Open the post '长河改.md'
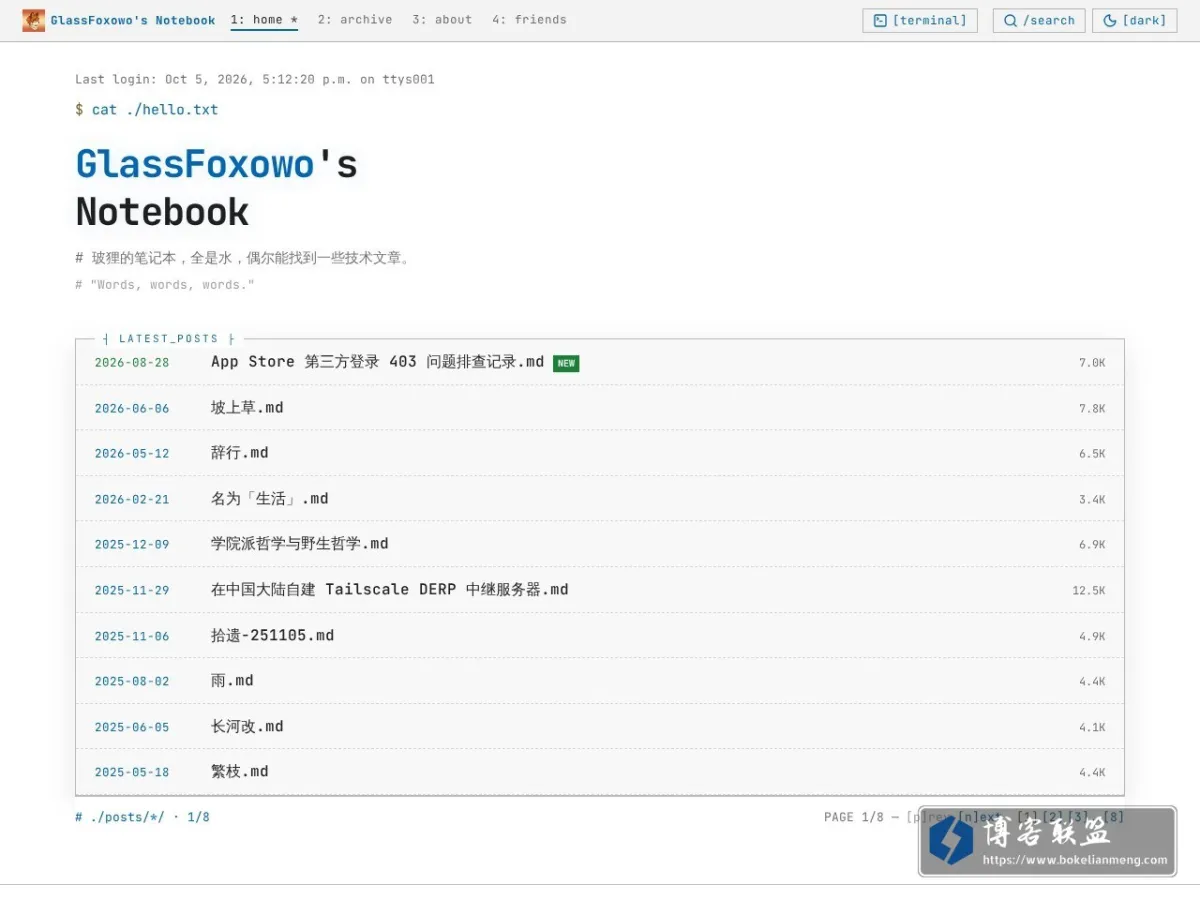Screen dimensions: 1200x900 pos(247,727)
